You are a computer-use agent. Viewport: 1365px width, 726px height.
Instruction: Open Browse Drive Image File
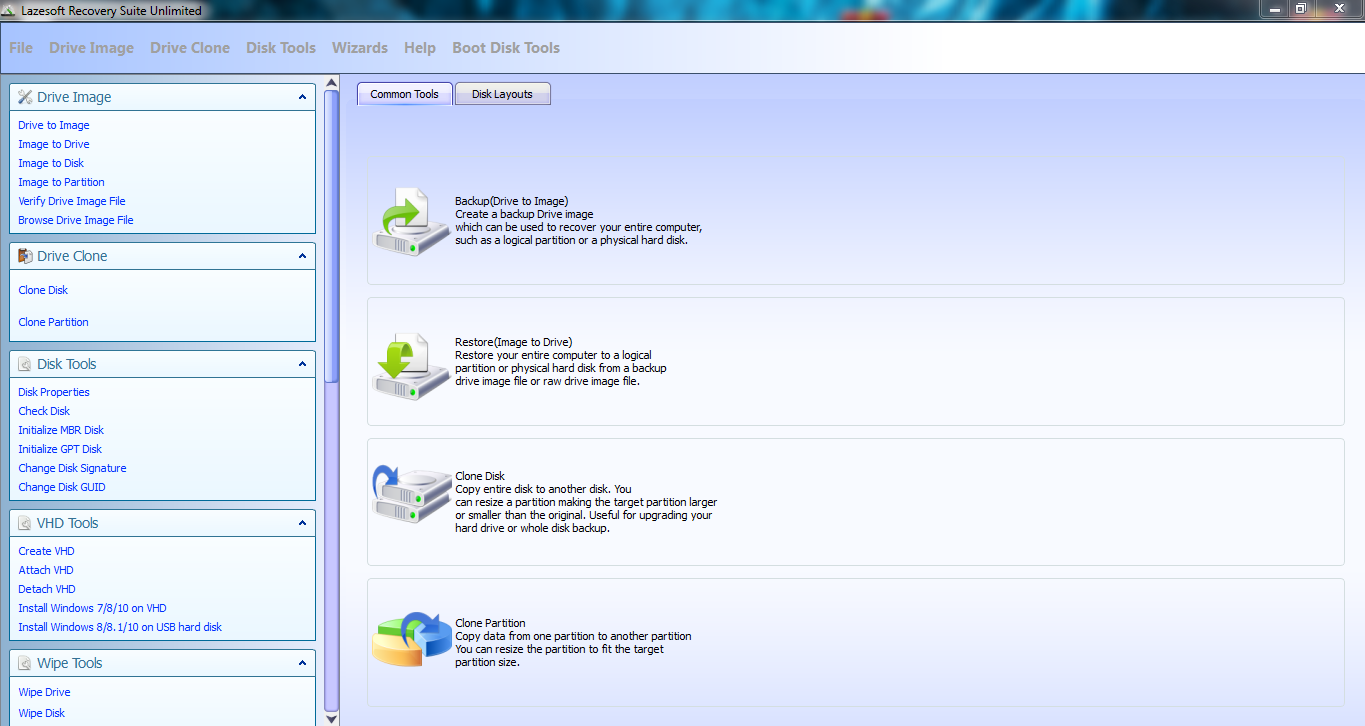76,220
